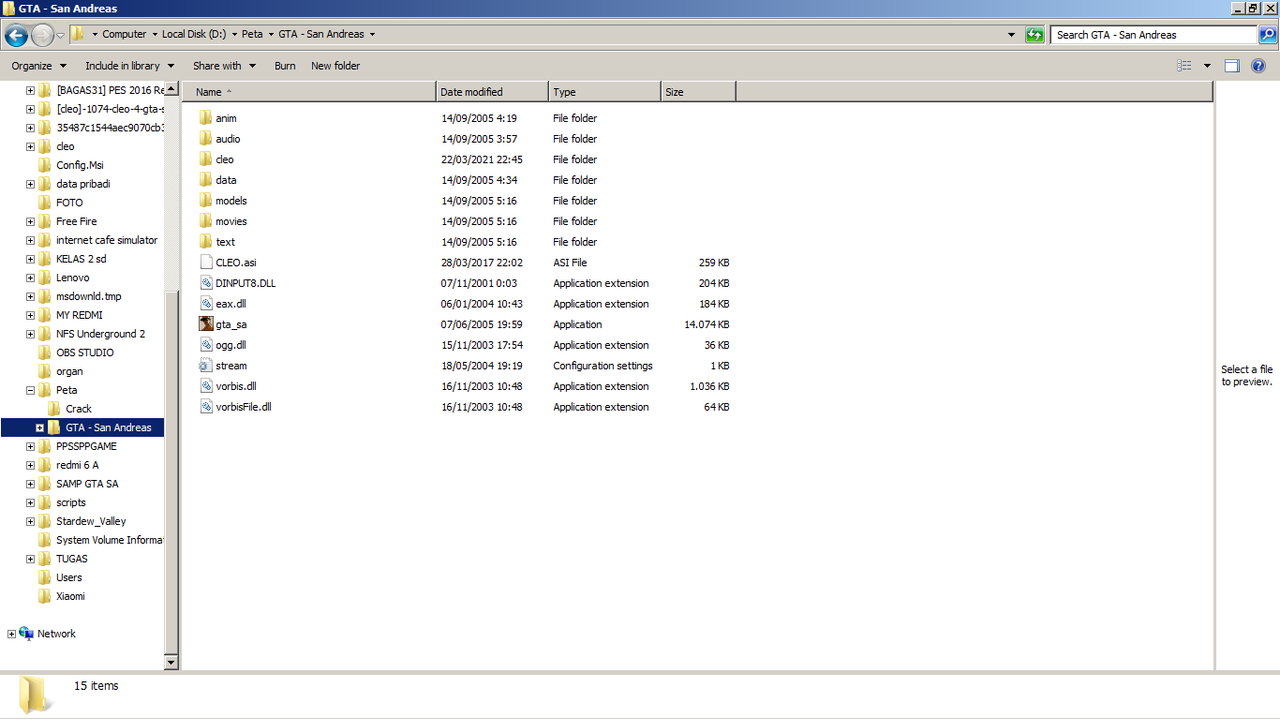Open the address bar history dropdown arrow

click(1012, 35)
